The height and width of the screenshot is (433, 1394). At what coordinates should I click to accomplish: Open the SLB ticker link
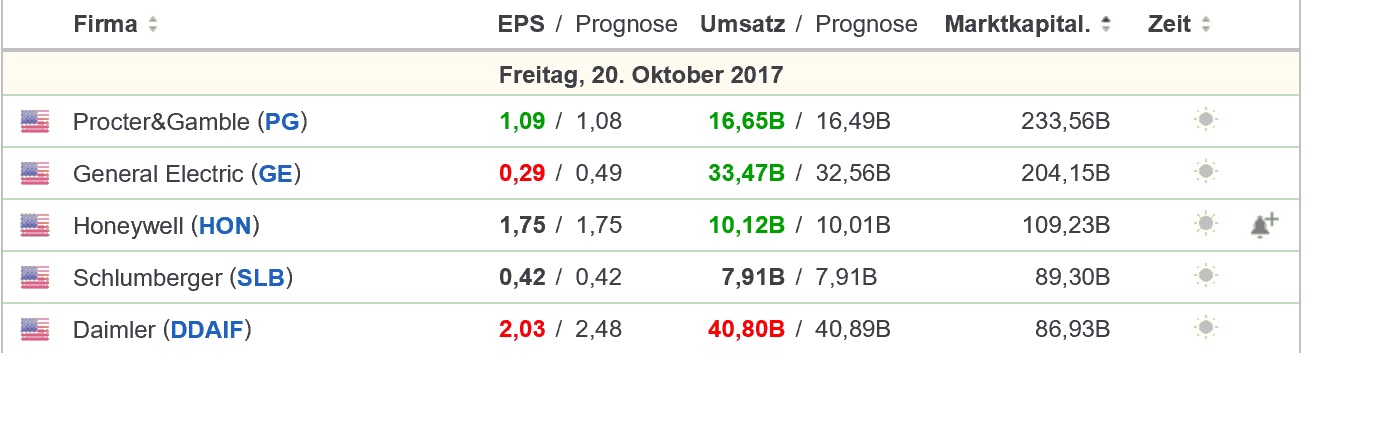[261, 277]
